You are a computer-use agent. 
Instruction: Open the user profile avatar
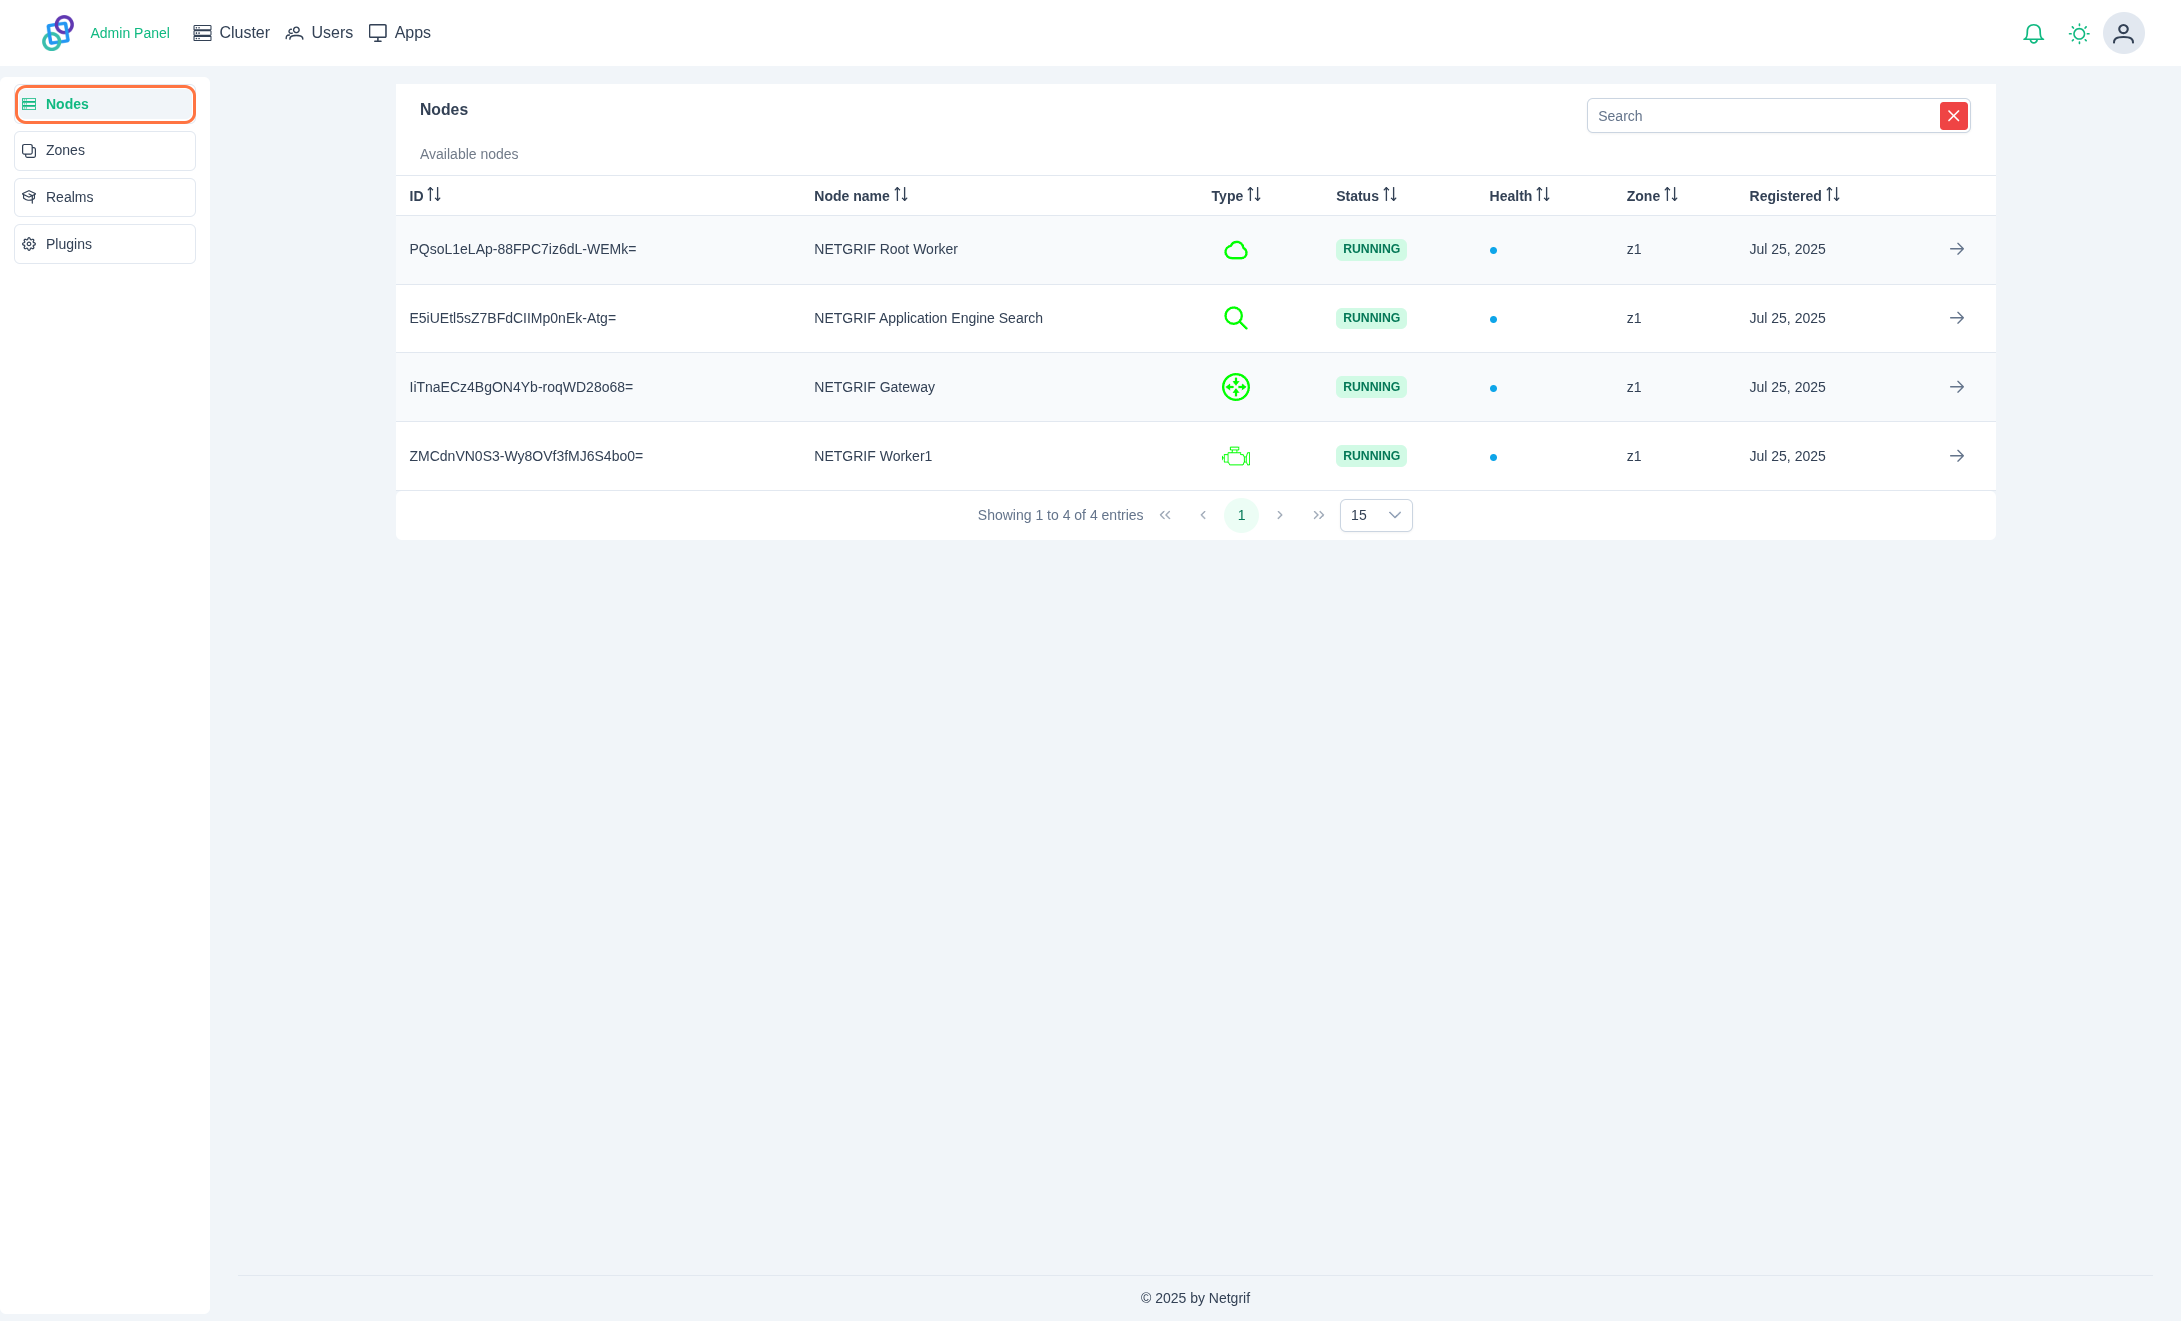pyautogui.click(x=2123, y=34)
